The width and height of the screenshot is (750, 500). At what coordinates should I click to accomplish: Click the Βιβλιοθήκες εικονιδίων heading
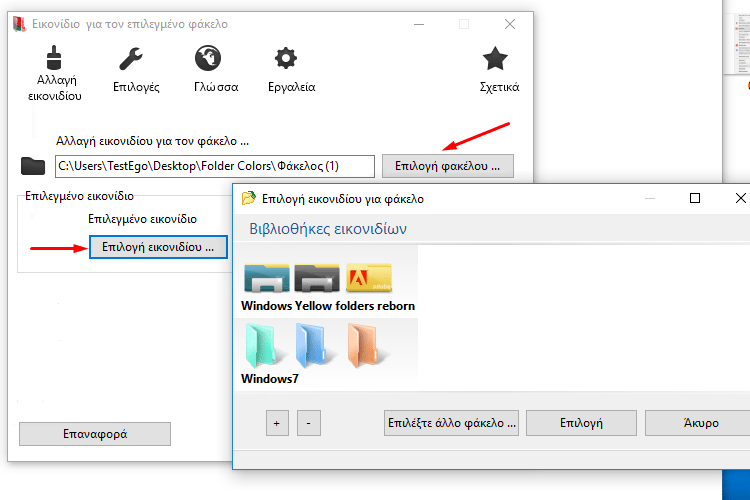click(x=328, y=229)
